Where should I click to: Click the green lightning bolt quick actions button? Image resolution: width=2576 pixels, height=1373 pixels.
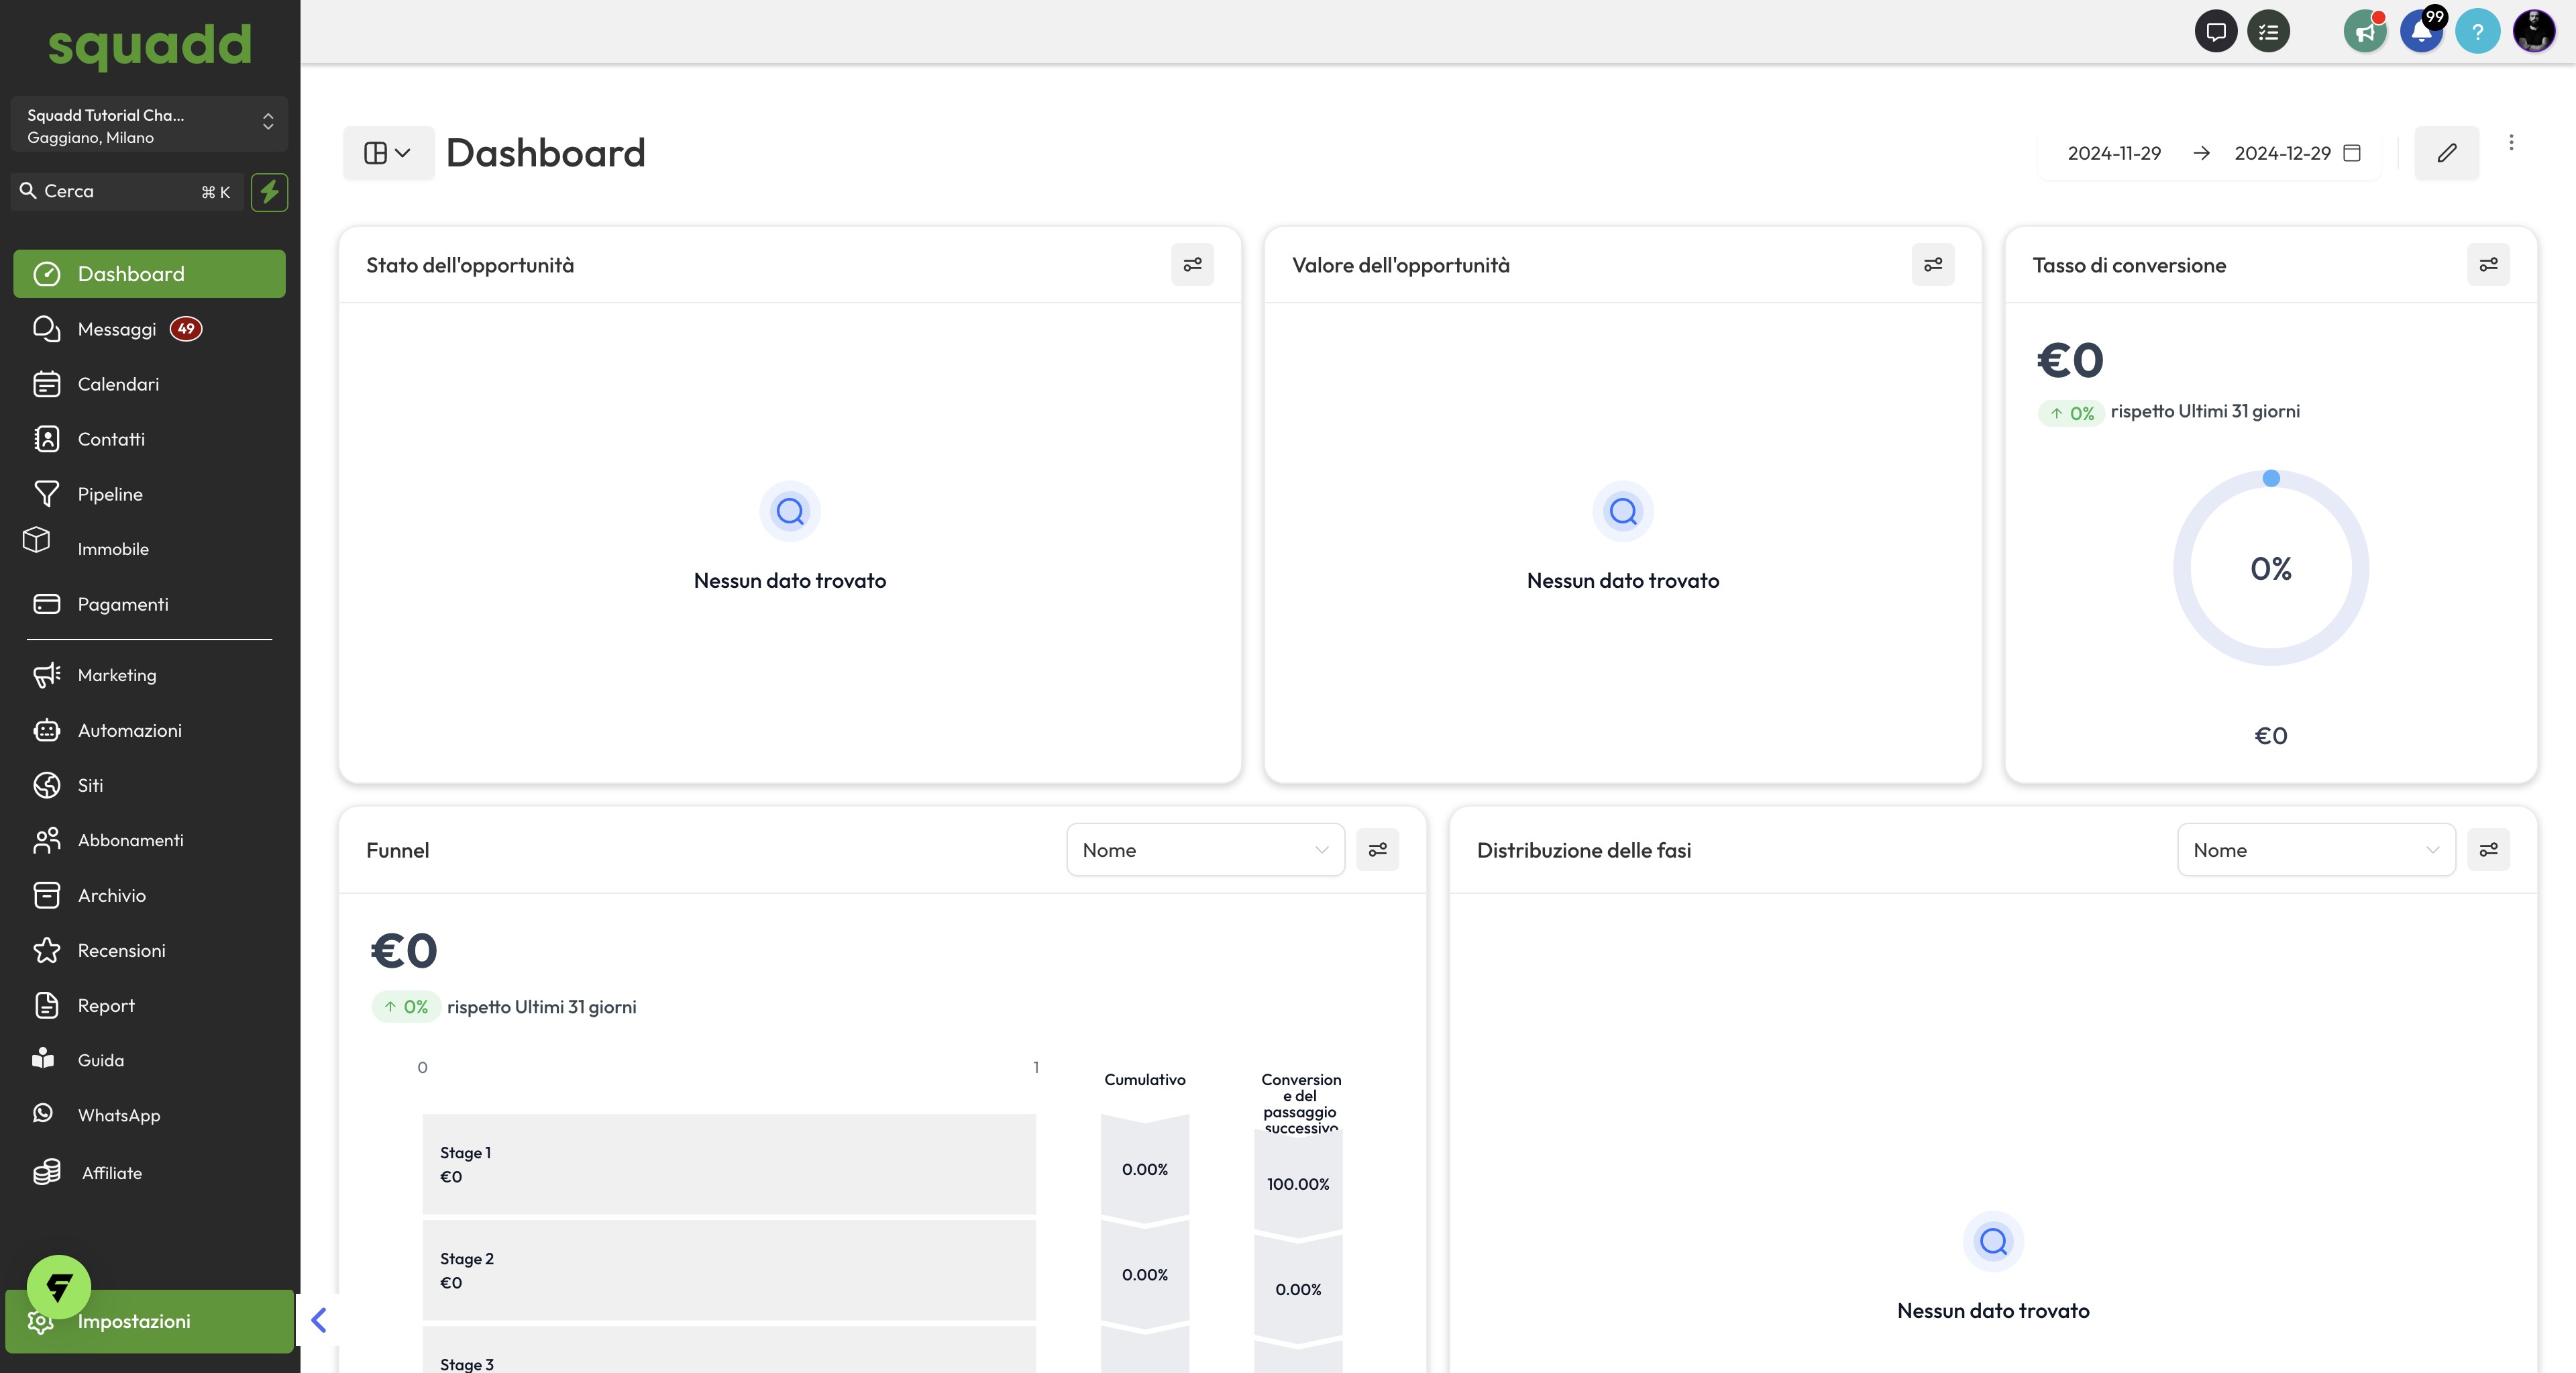[269, 192]
